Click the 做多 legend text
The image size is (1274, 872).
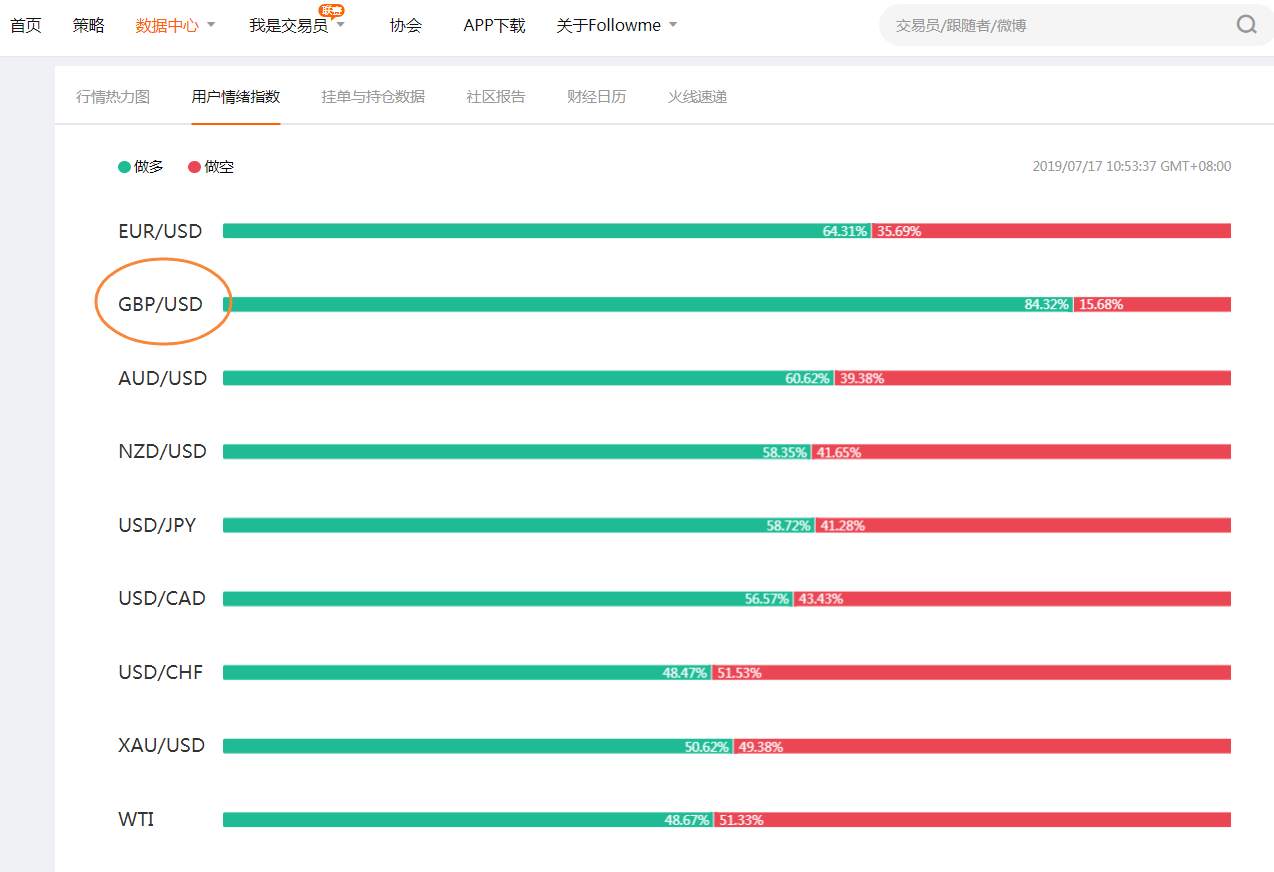(x=149, y=167)
